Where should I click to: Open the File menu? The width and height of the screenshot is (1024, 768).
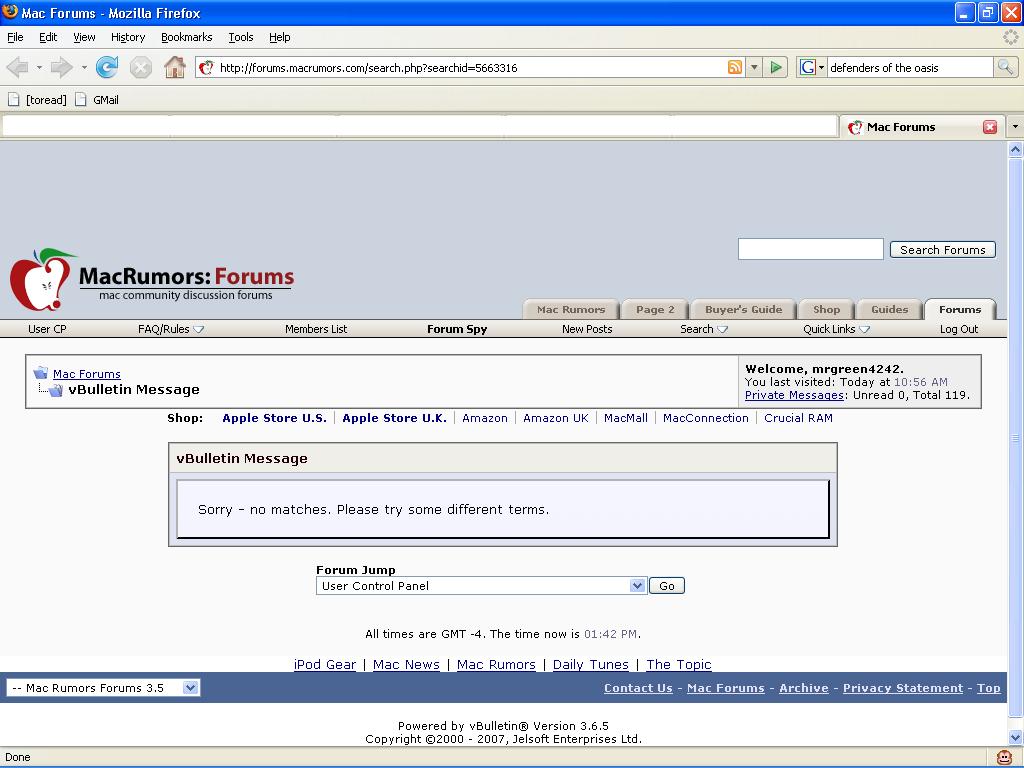point(15,37)
